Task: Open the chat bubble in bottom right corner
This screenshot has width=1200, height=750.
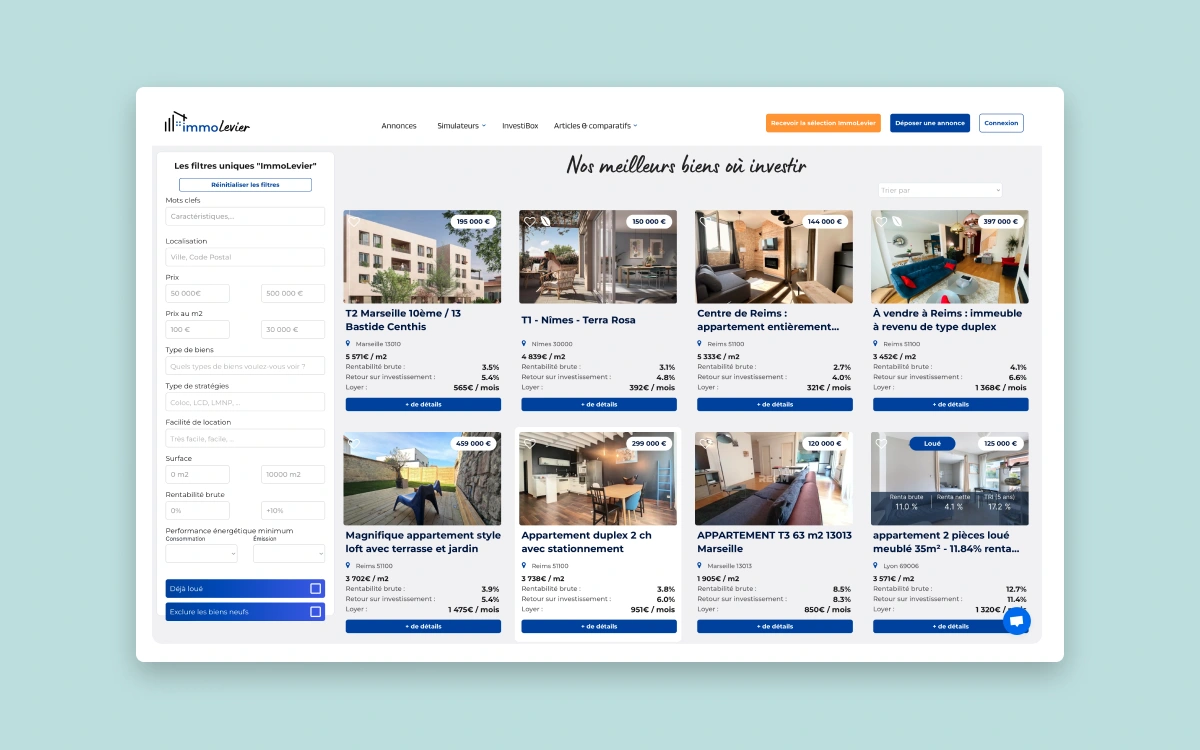Action: 1016,621
